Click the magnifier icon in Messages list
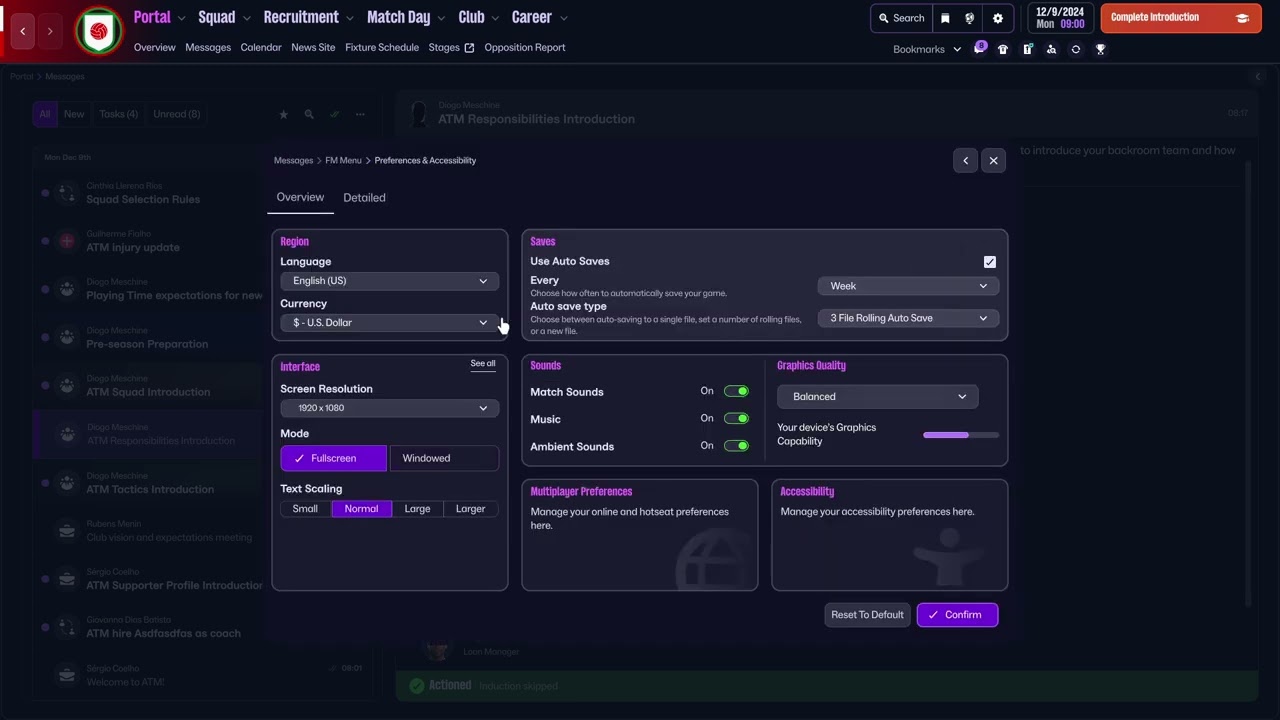Viewport: 1280px width, 720px height. pos(309,114)
